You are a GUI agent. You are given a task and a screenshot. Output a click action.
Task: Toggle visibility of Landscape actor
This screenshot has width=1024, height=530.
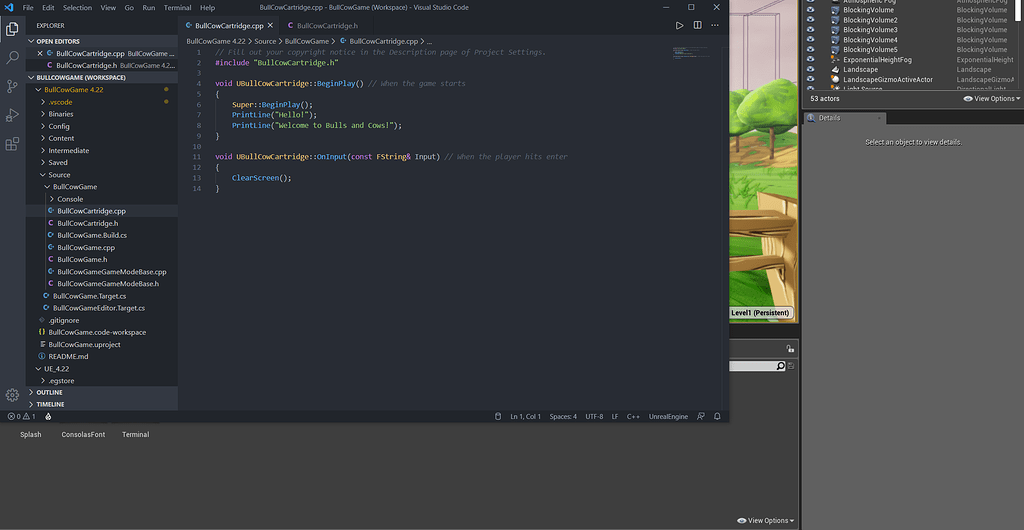coord(810,69)
